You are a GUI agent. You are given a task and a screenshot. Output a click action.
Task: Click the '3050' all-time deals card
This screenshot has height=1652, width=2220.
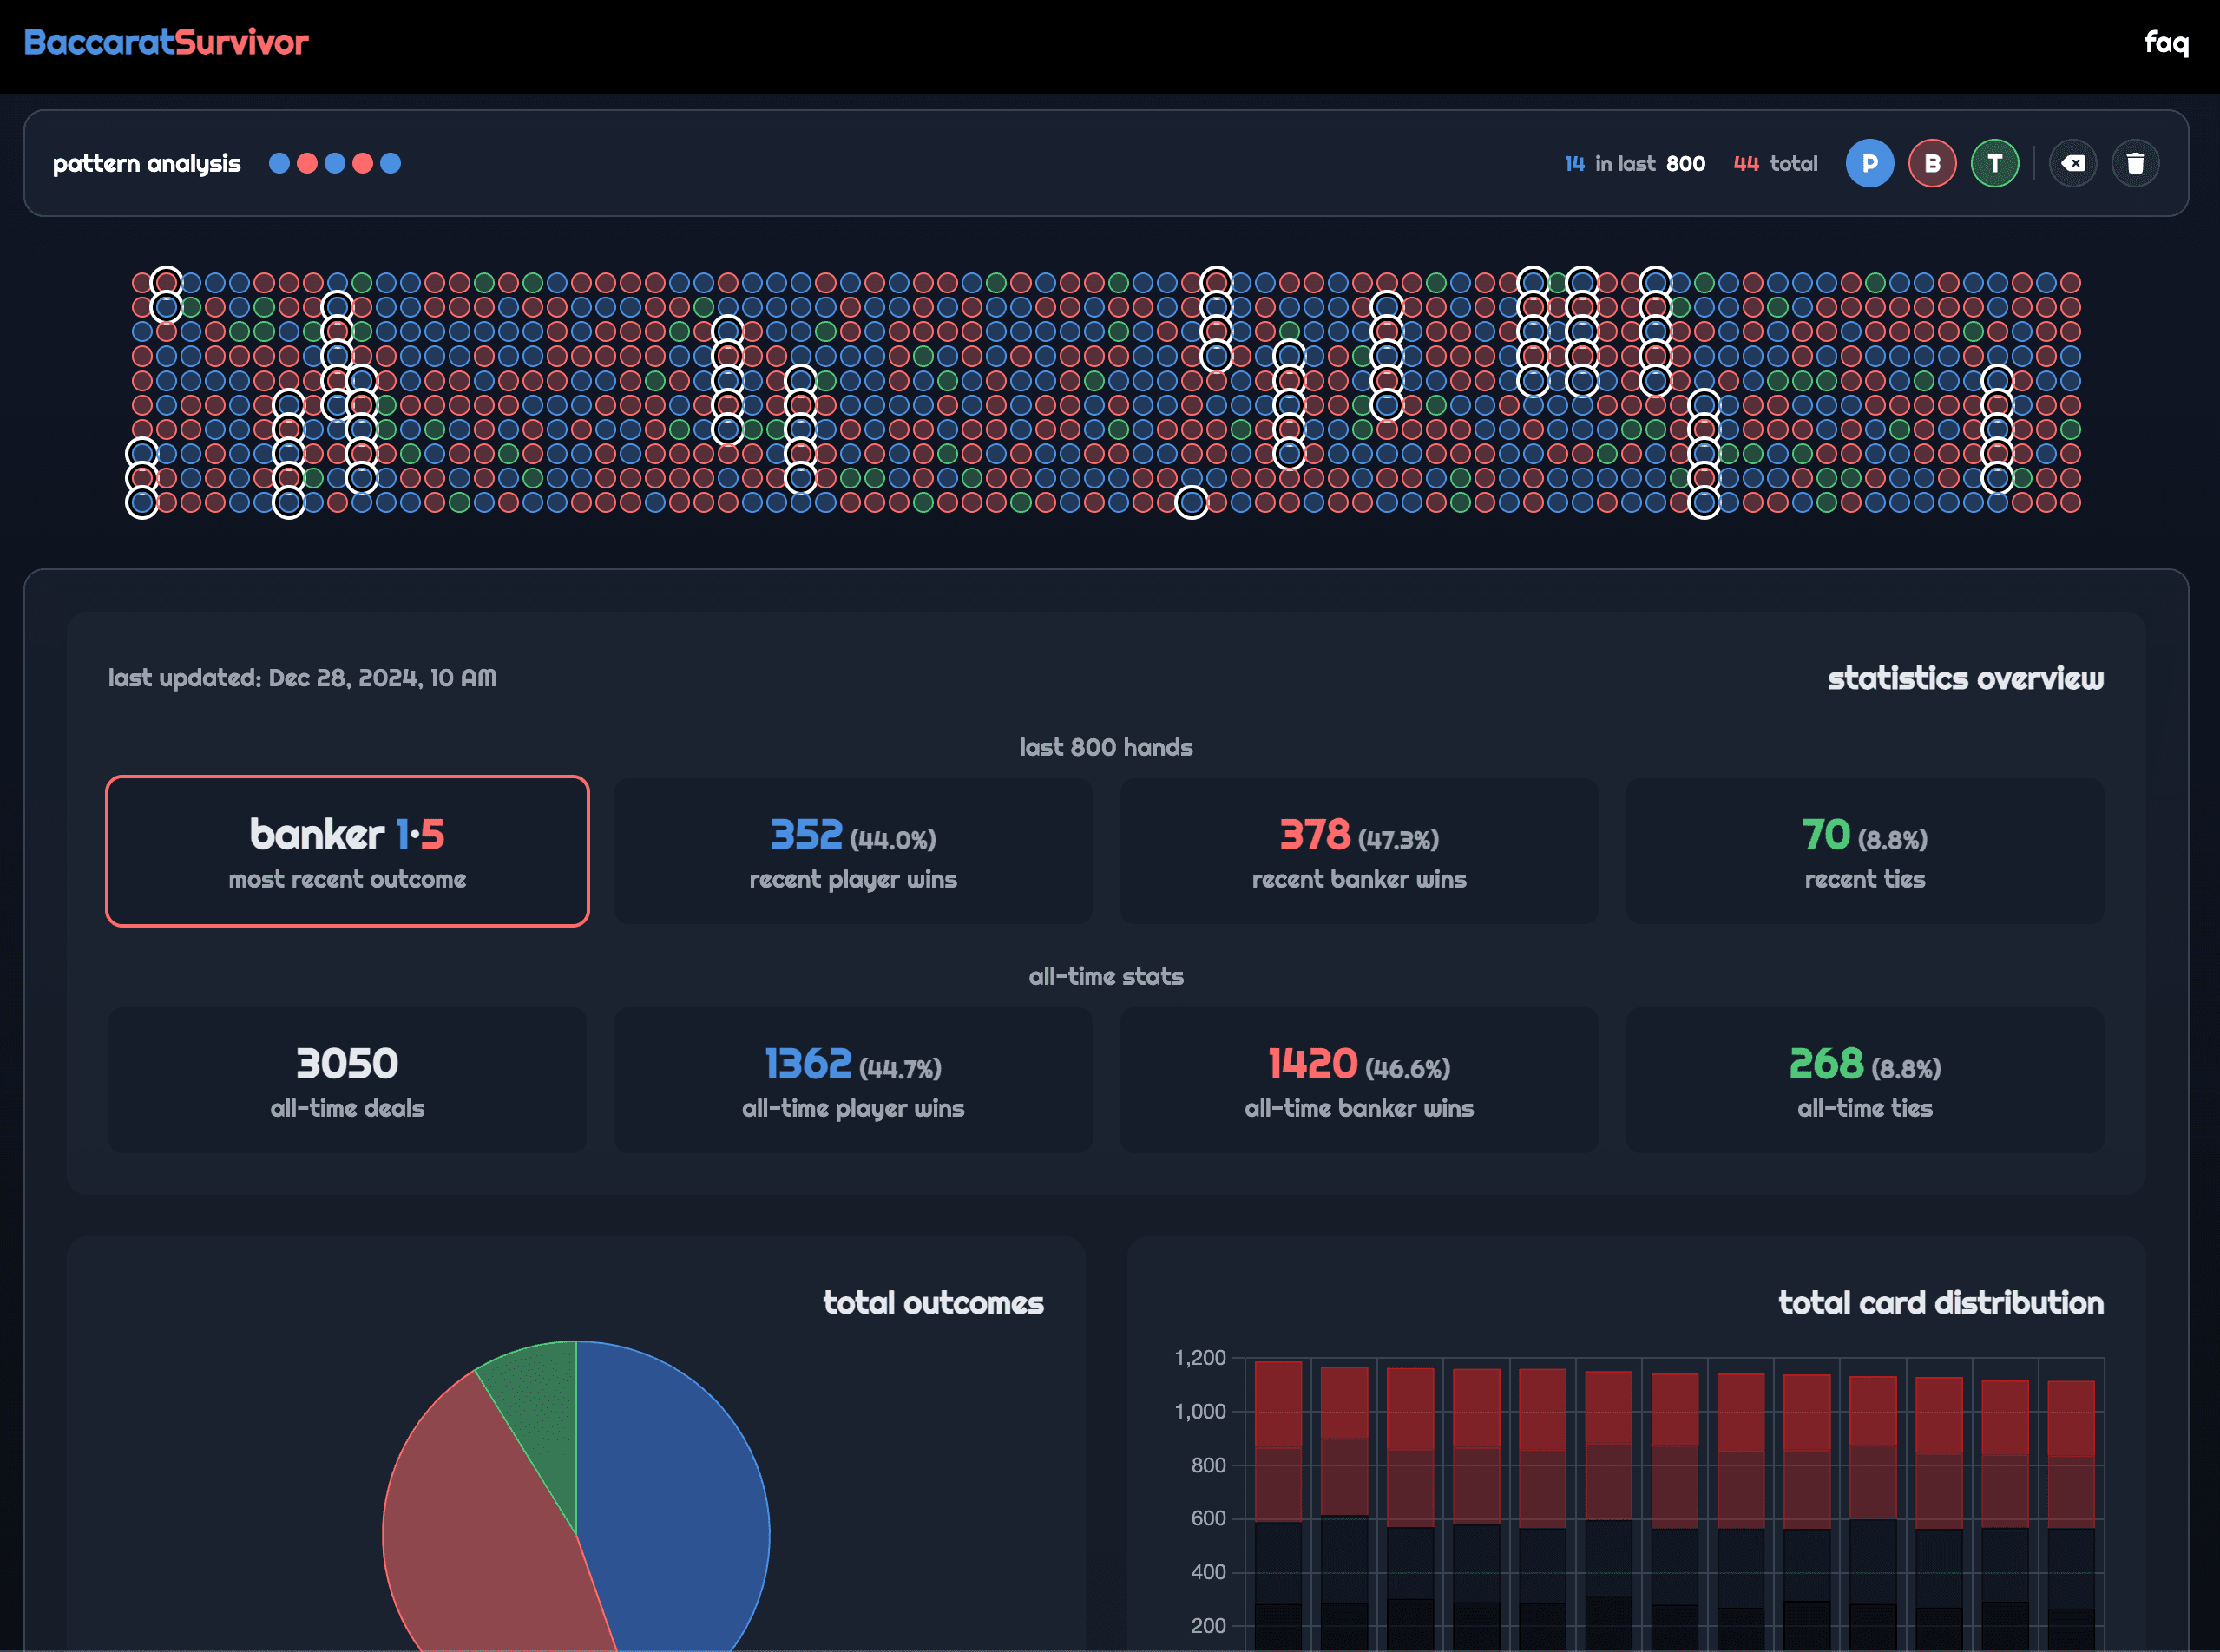pyautogui.click(x=347, y=1080)
